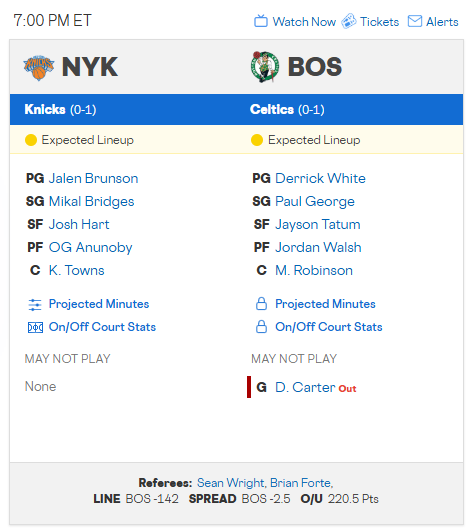
Task: Click referee Sean Wright's name
Action: coord(231,483)
